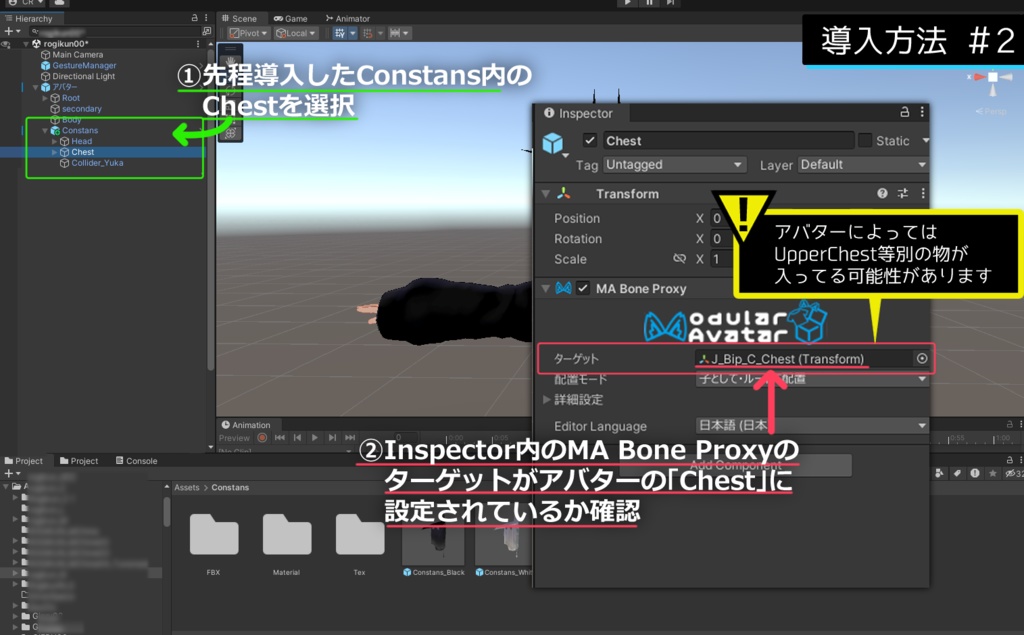This screenshot has height=635, width=1024.
Task: Toggle scene visibility eye in Hierarchy
Action: (x=7, y=44)
